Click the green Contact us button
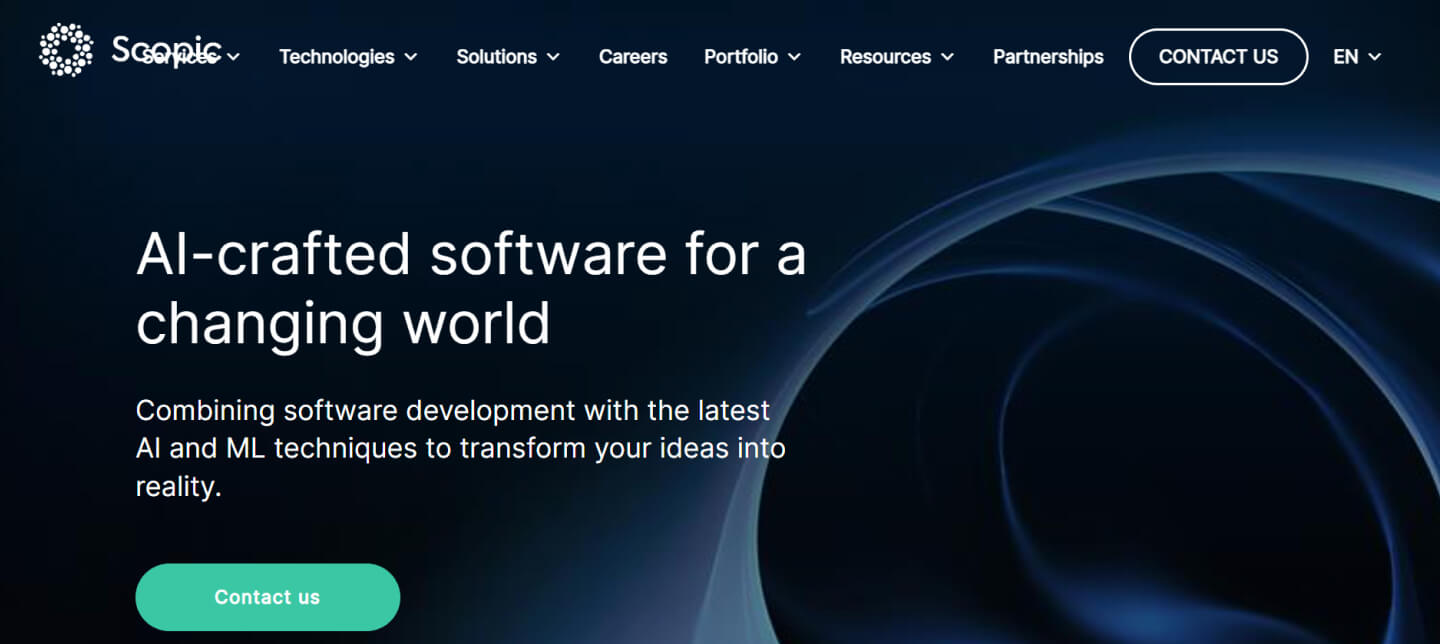This screenshot has height=644, width=1440. point(267,597)
